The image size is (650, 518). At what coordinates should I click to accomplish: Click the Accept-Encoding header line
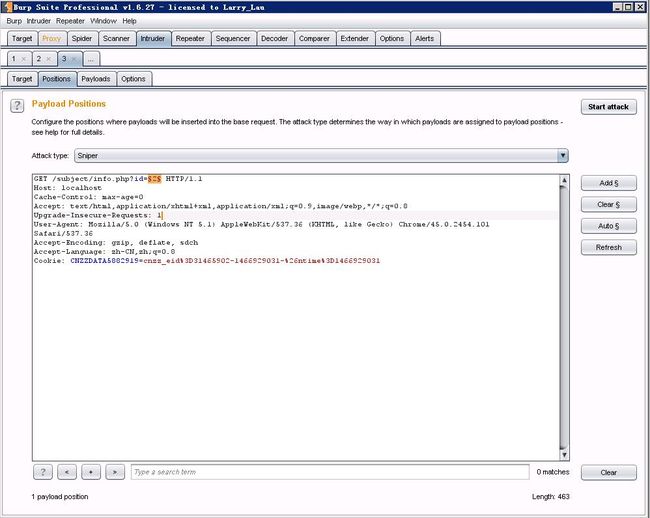(116, 243)
